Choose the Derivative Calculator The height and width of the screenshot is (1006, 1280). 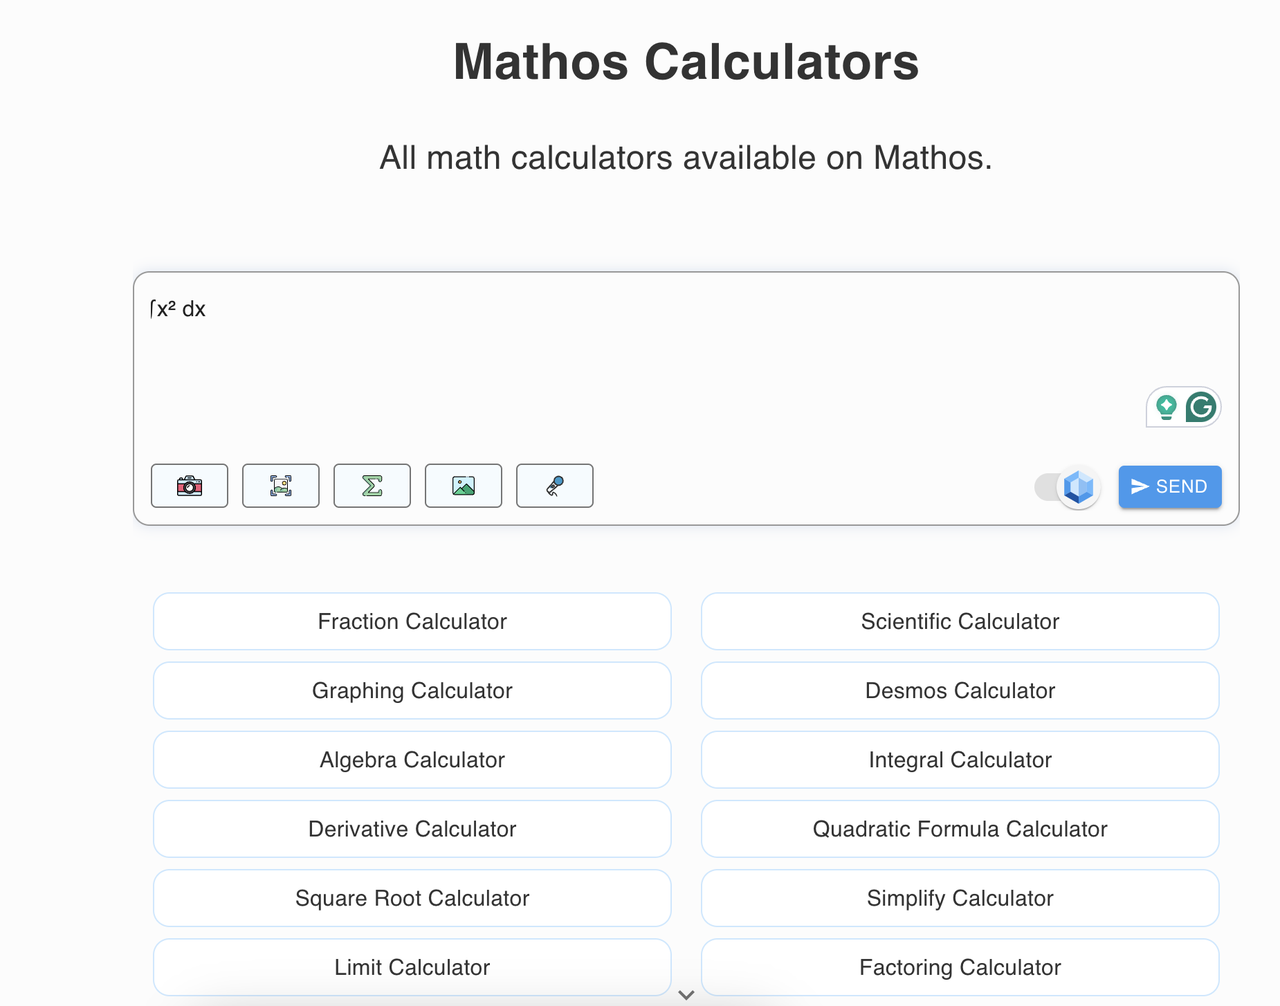tap(412, 829)
